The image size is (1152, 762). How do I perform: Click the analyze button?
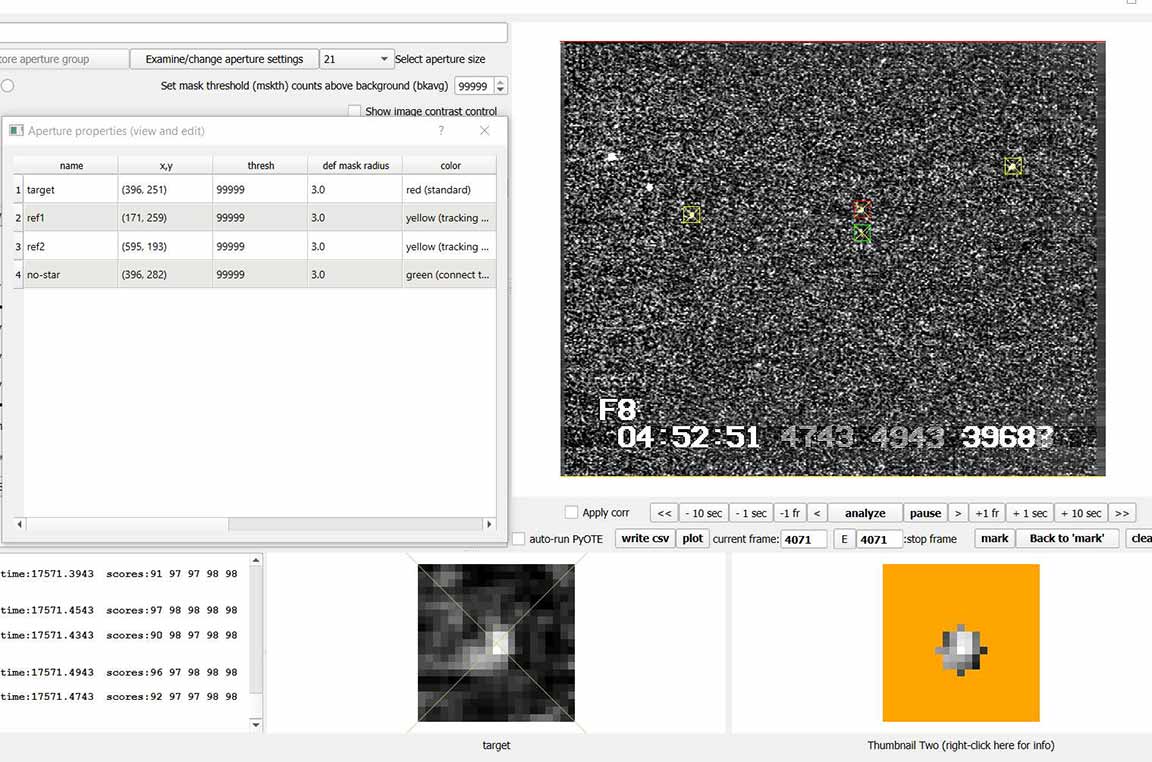[865, 513]
